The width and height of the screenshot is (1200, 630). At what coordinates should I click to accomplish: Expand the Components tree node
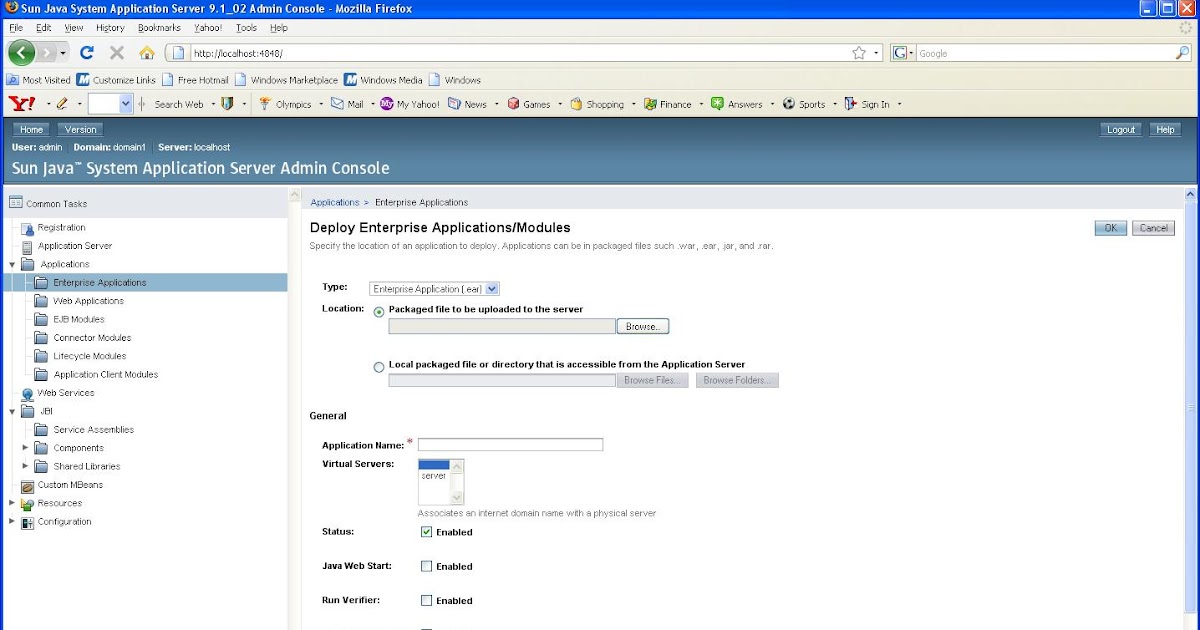[25, 447]
